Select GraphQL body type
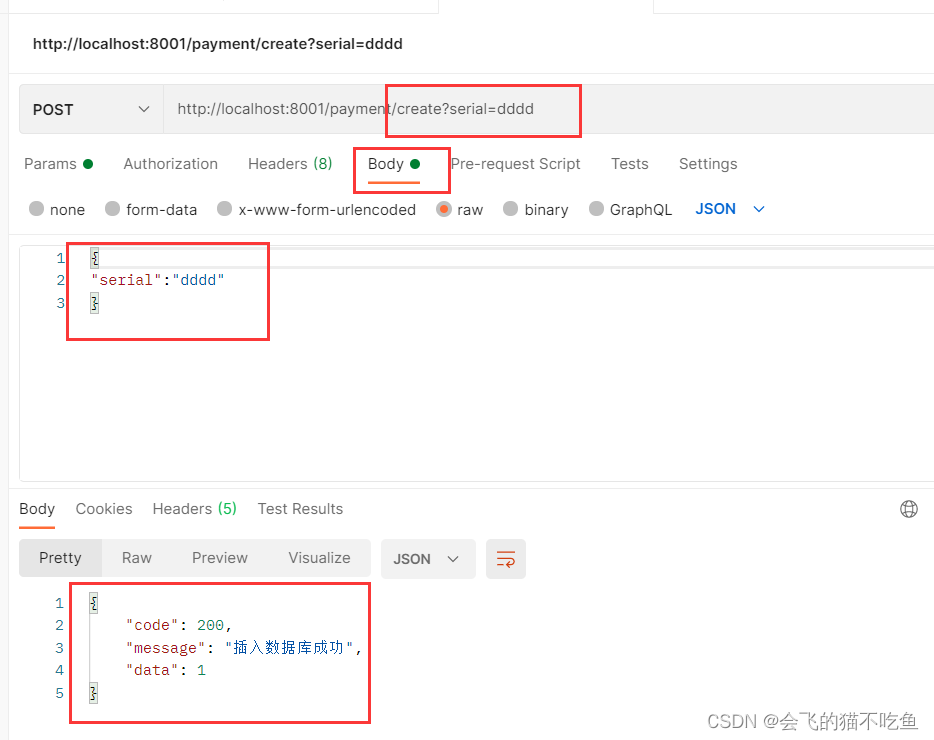The width and height of the screenshot is (934, 740). coord(596,209)
